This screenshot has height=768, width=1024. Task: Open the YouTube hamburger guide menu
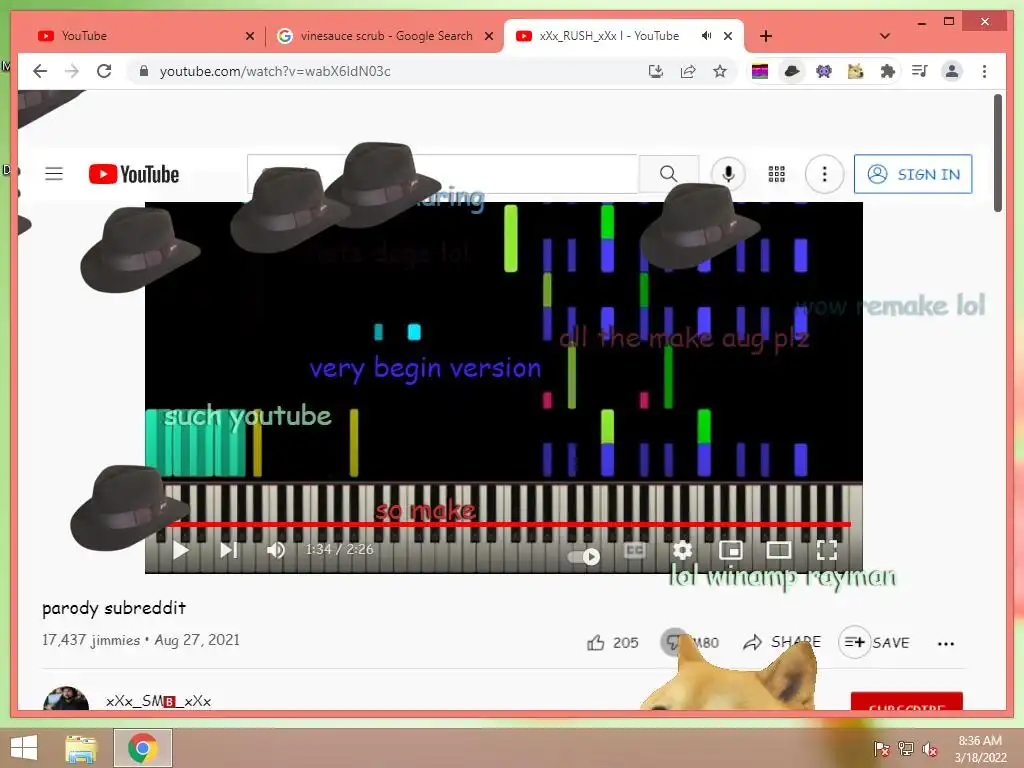[54, 174]
